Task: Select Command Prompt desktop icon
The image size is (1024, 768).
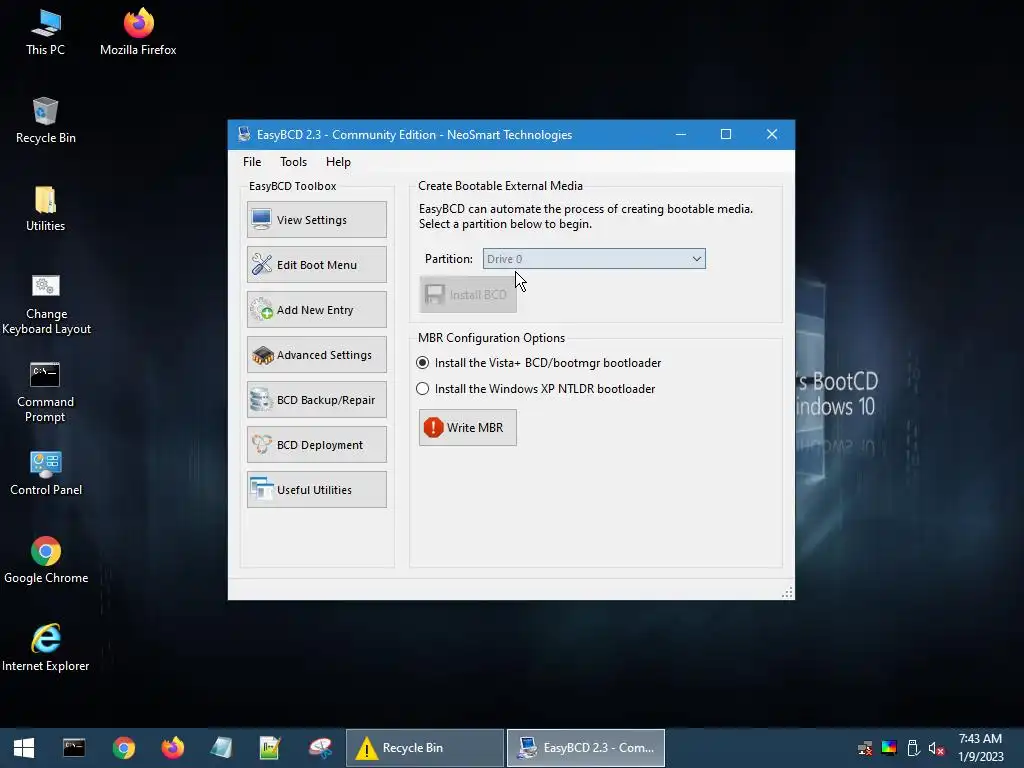Action: pos(45,392)
